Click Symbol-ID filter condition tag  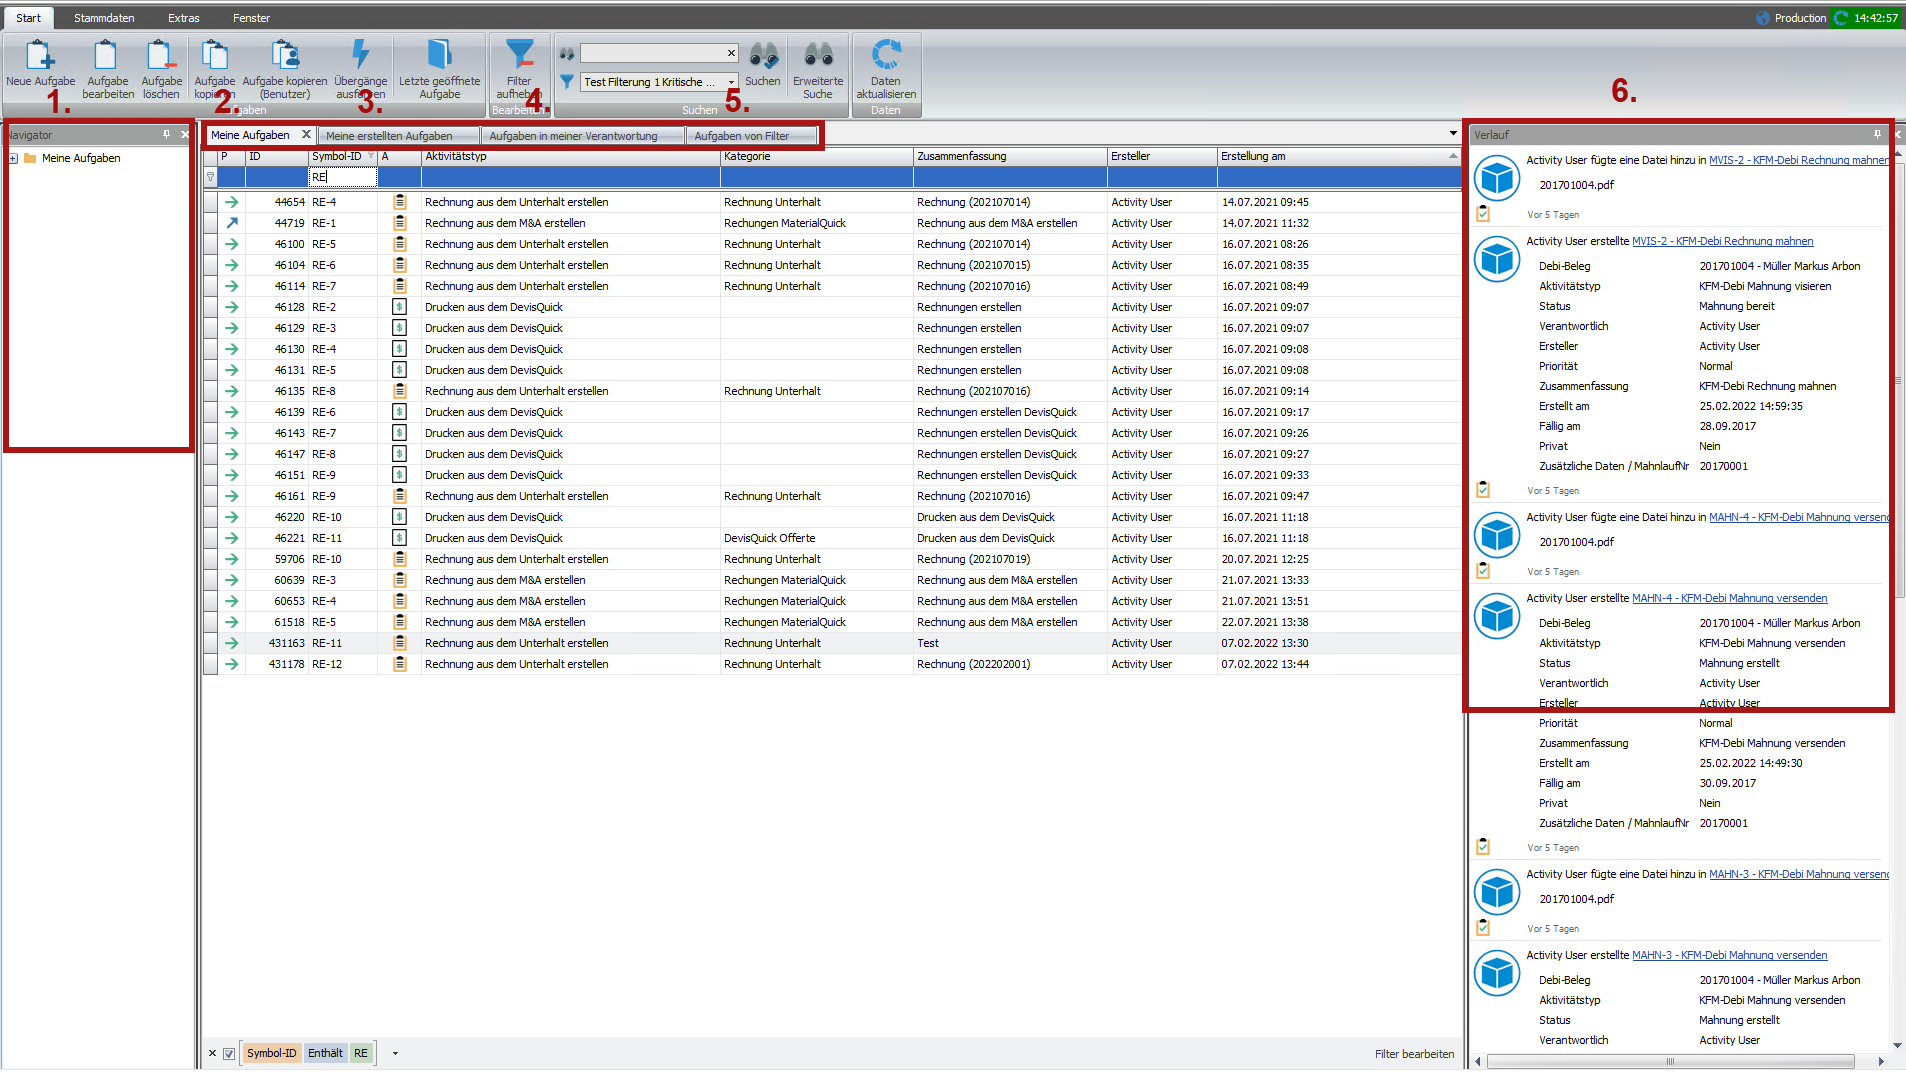tap(271, 1053)
